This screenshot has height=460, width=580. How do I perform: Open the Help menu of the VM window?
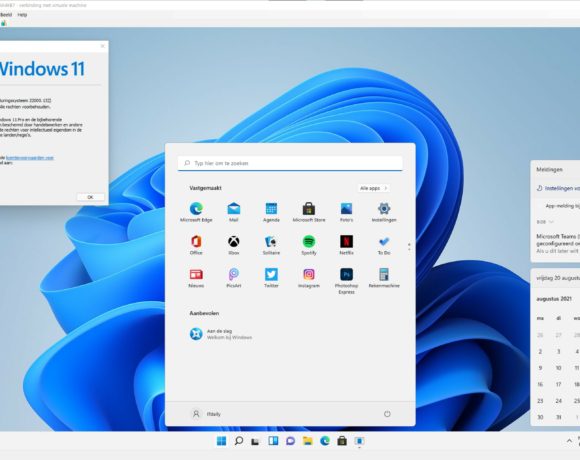point(22,15)
